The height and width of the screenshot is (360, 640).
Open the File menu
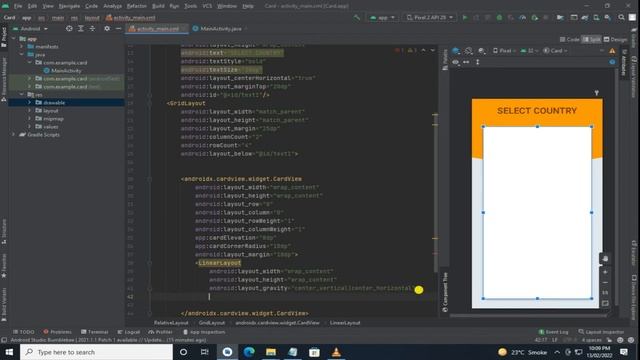18,6
